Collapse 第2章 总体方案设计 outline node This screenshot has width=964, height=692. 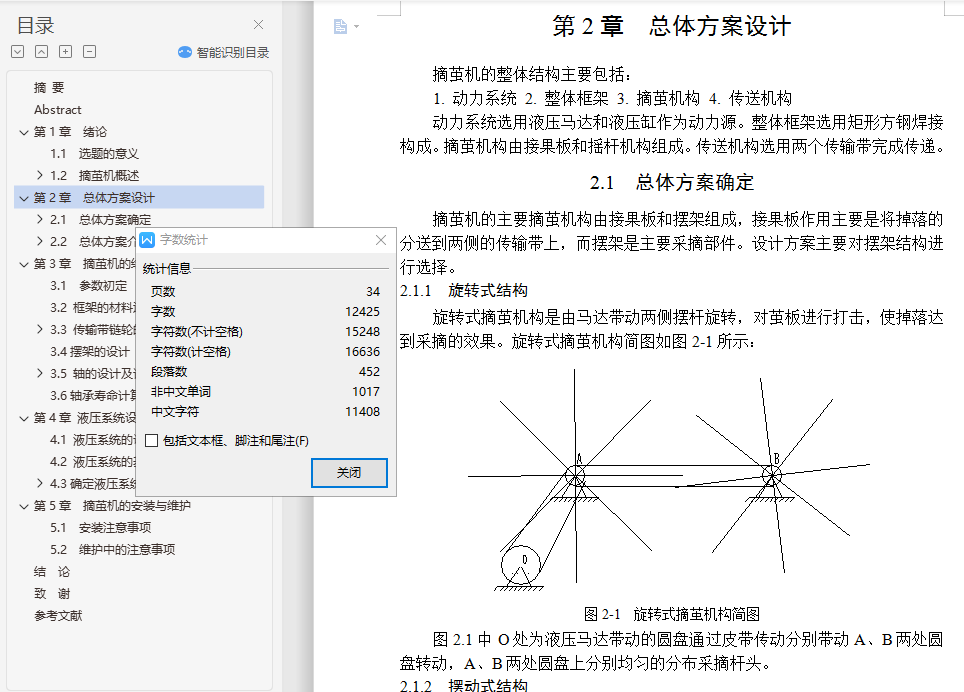[24, 198]
